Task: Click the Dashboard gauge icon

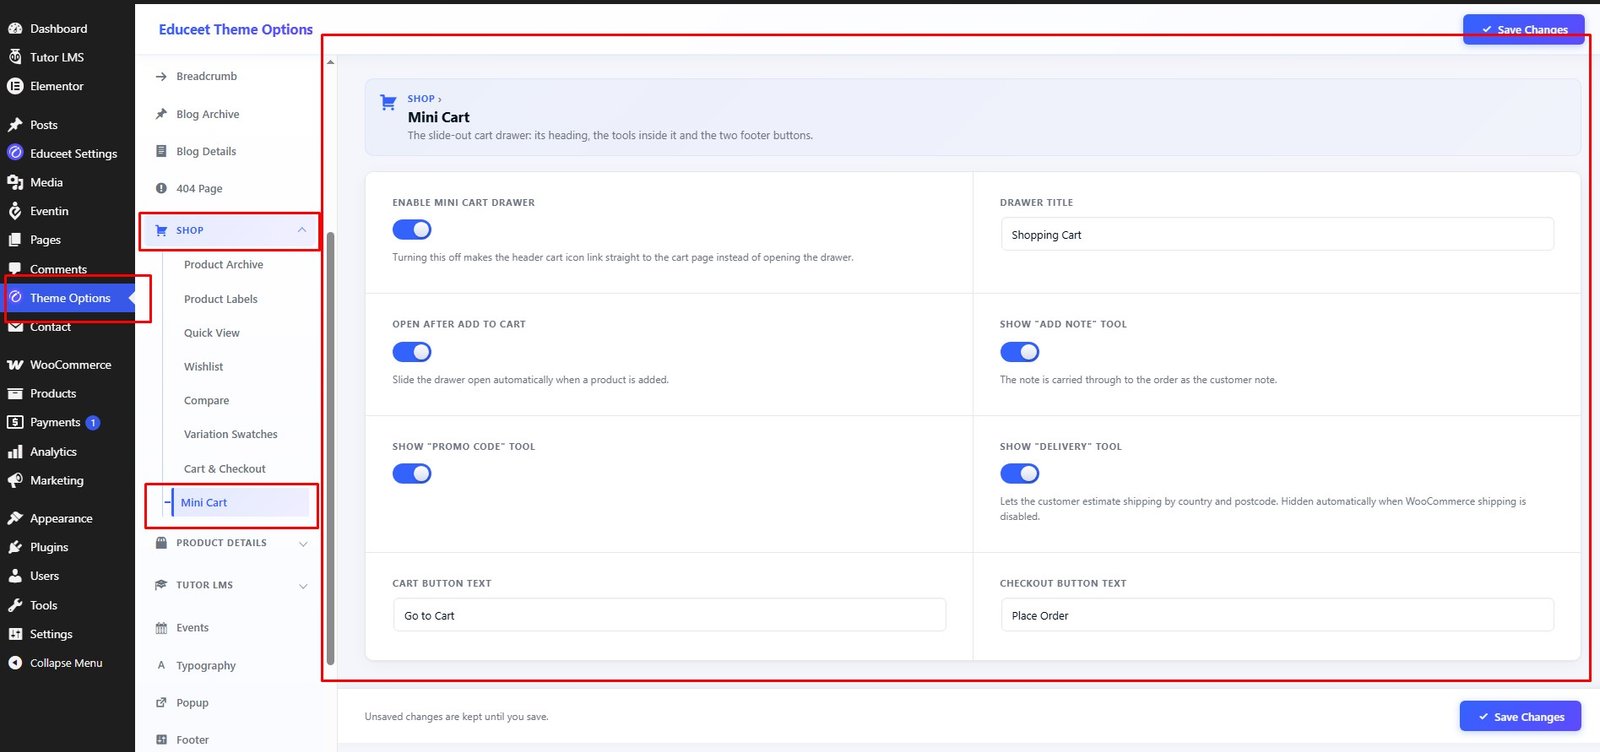Action: [x=15, y=29]
